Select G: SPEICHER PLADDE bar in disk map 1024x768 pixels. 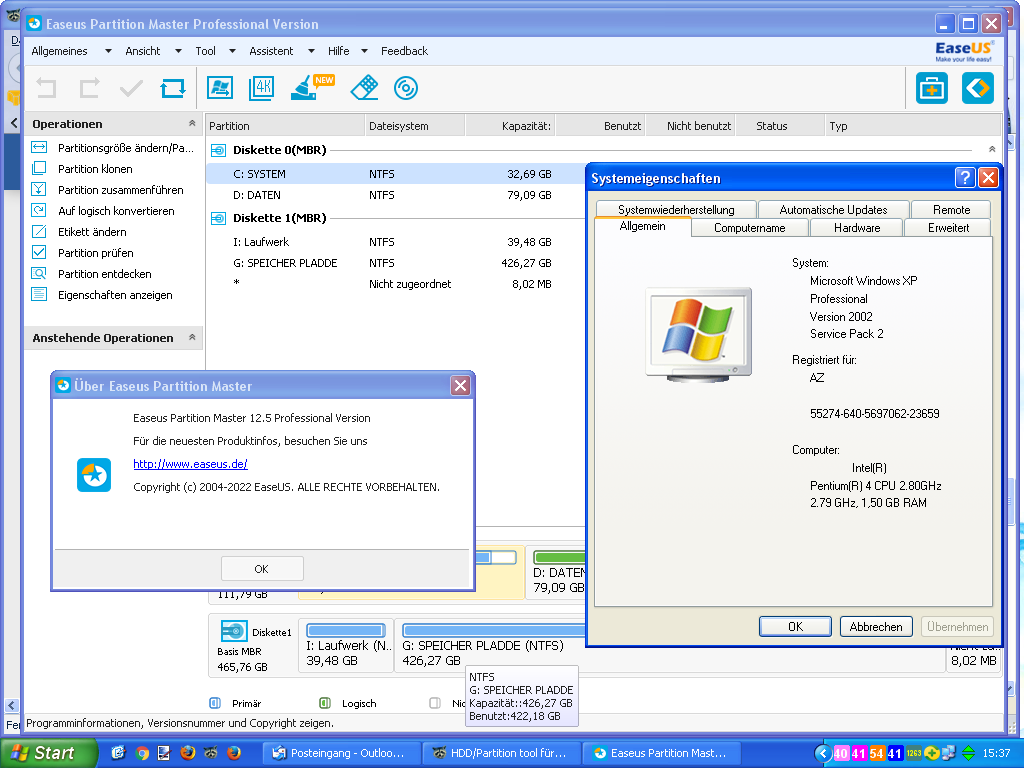494,630
